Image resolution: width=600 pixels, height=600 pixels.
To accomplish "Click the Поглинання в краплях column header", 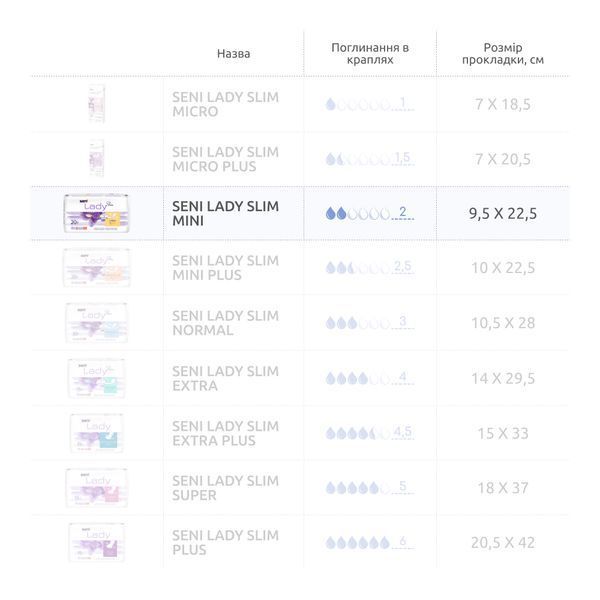I will coord(370,54).
